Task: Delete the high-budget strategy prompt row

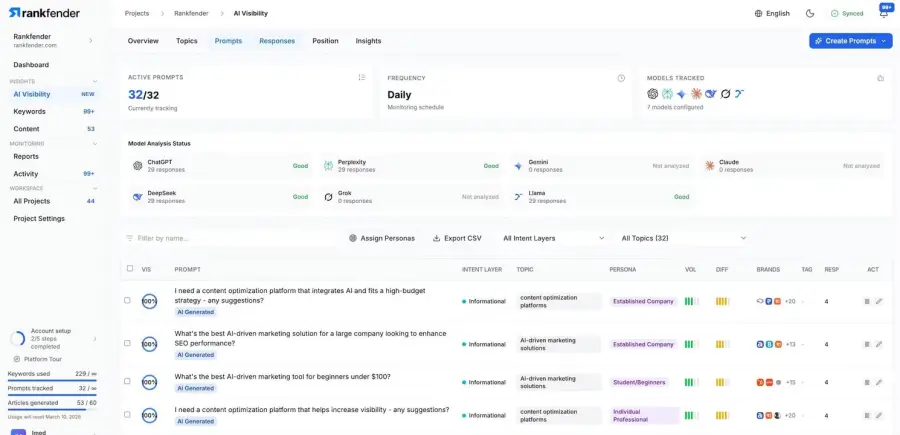Action: 867,301
